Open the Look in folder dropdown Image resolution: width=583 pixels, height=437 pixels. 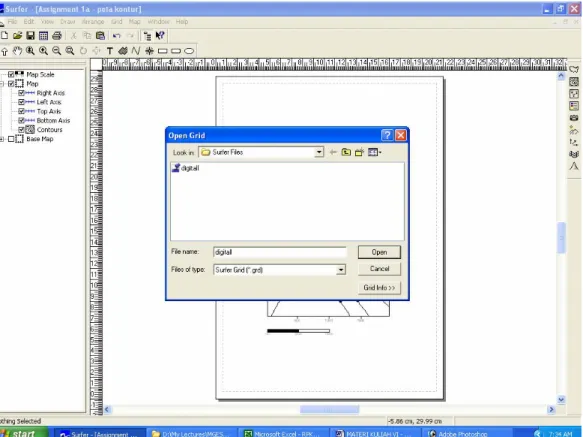pyautogui.click(x=319, y=152)
